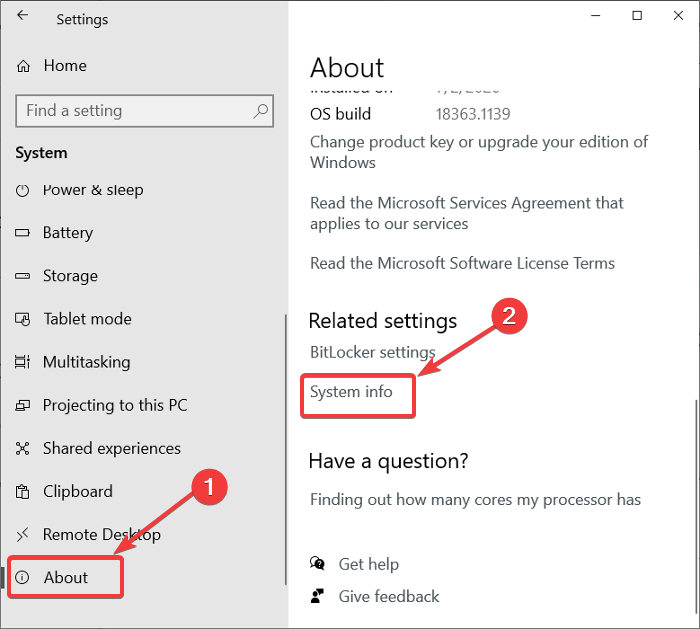The image size is (700, 629).
Task: Click the sidebar vertical scrollbar
Action: point(285,450)
